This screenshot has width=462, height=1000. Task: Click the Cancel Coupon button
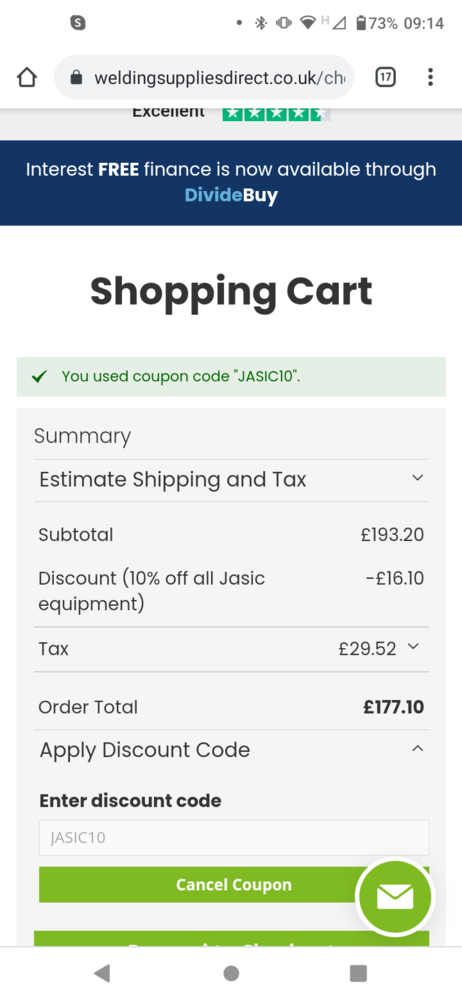234,885
